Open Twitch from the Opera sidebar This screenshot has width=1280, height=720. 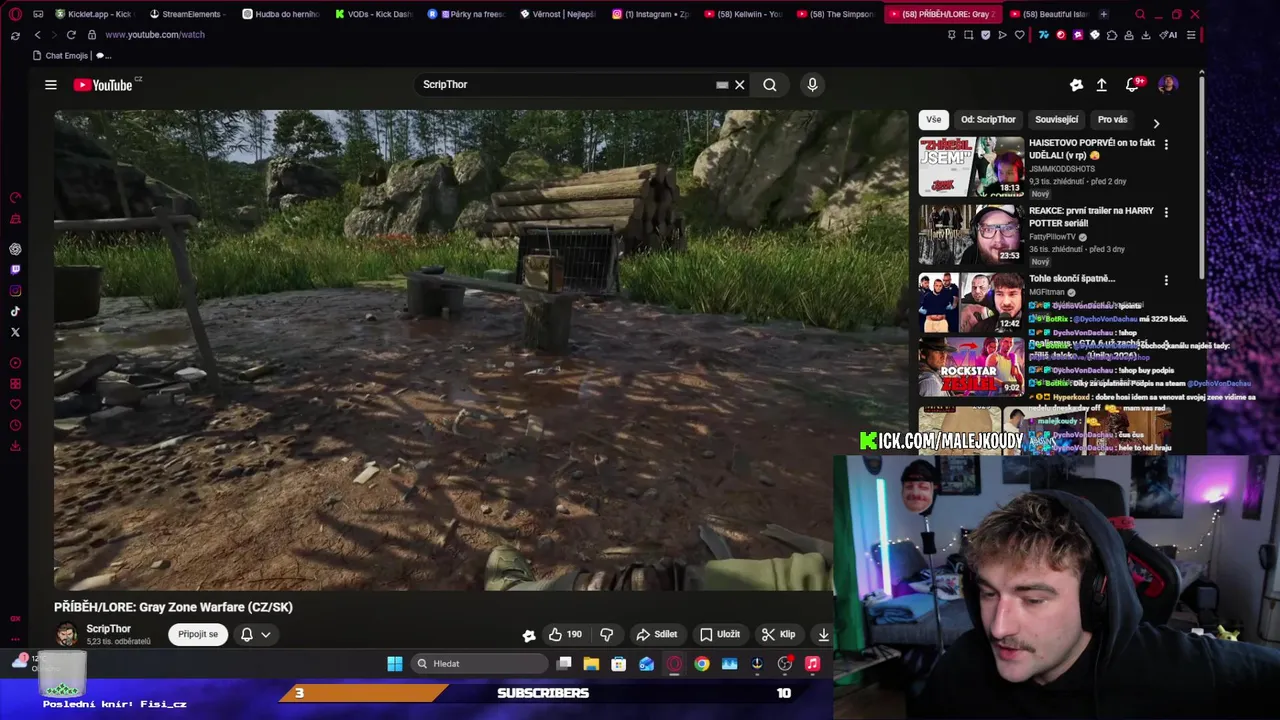pos(15,270)
